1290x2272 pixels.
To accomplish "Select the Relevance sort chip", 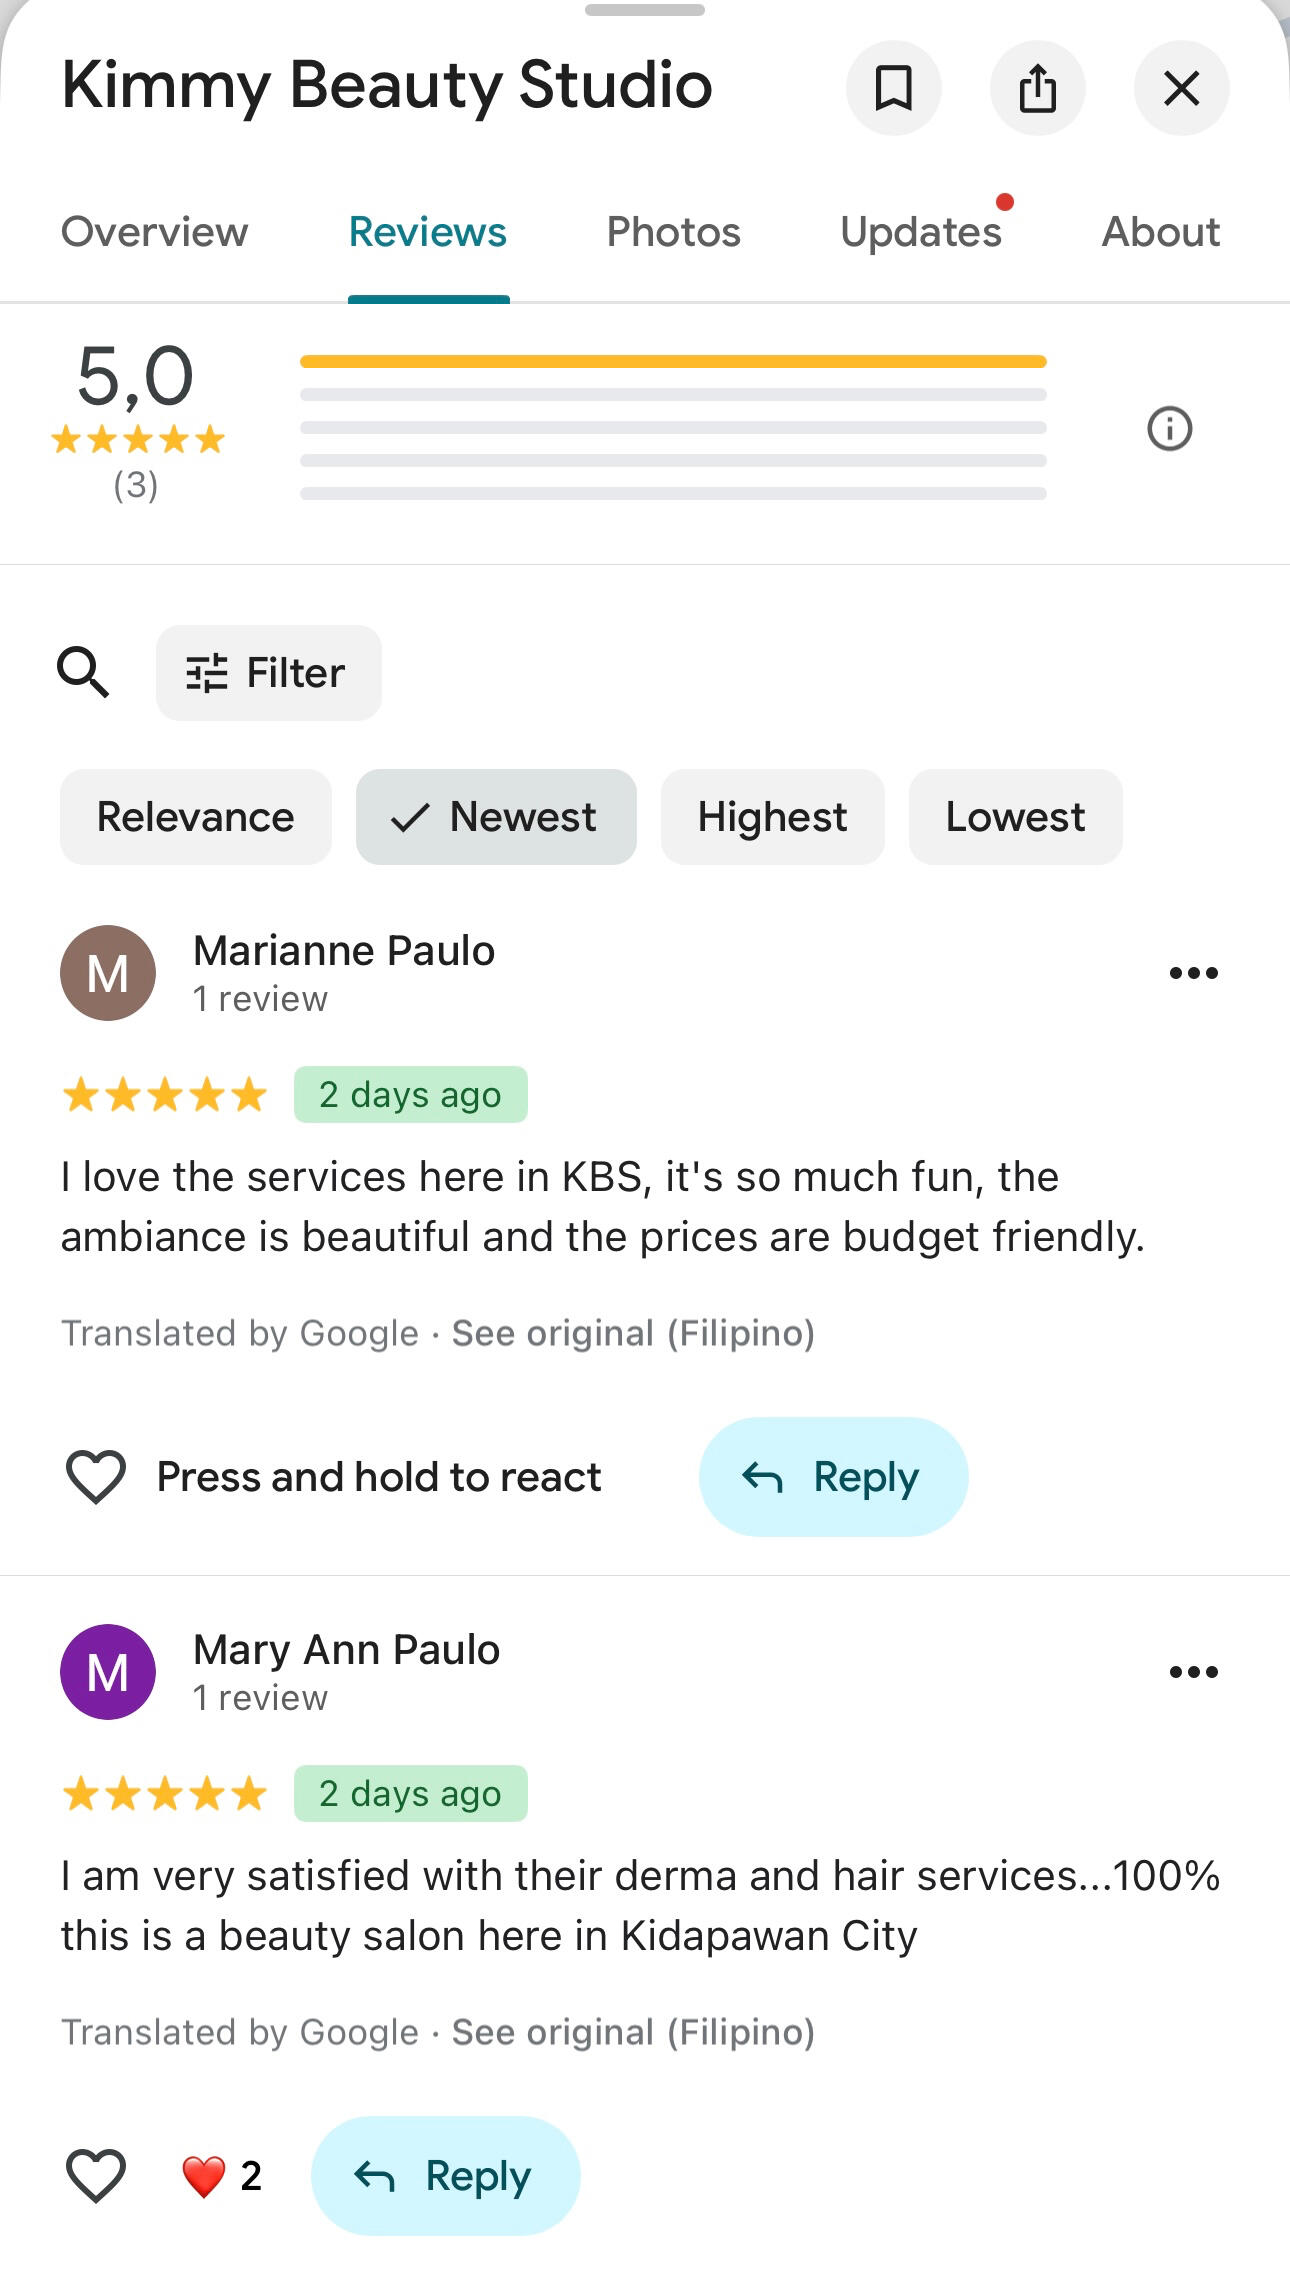I will tap(196, 817).
